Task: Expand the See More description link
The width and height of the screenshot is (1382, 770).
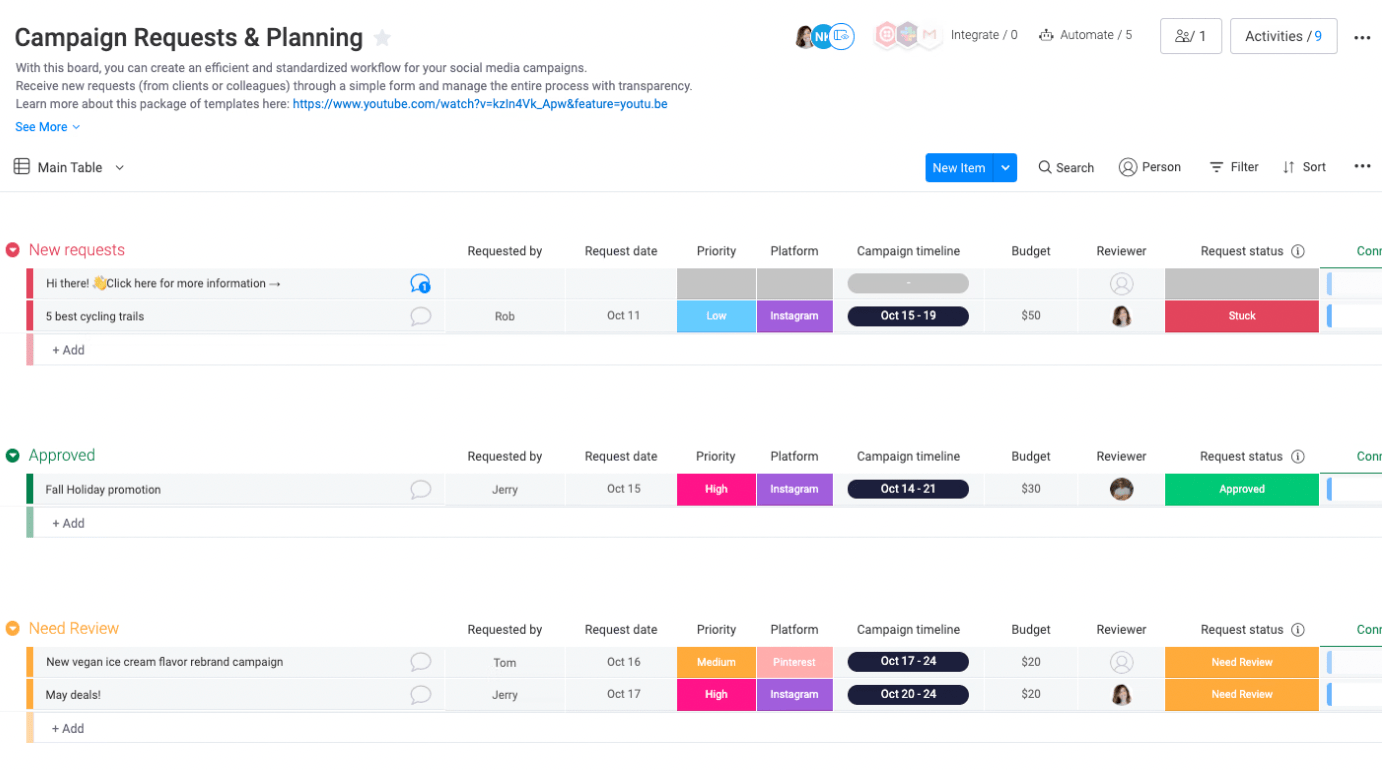Action: 47,127
